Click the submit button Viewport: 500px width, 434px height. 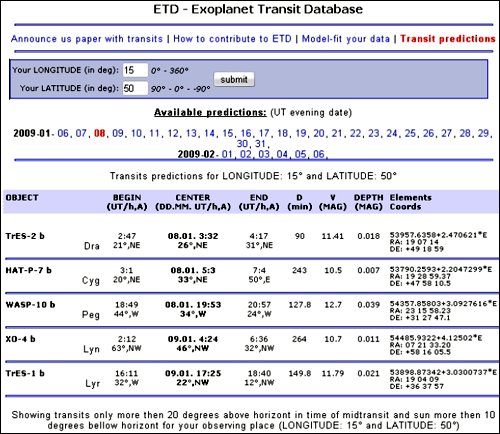(234, 80)
